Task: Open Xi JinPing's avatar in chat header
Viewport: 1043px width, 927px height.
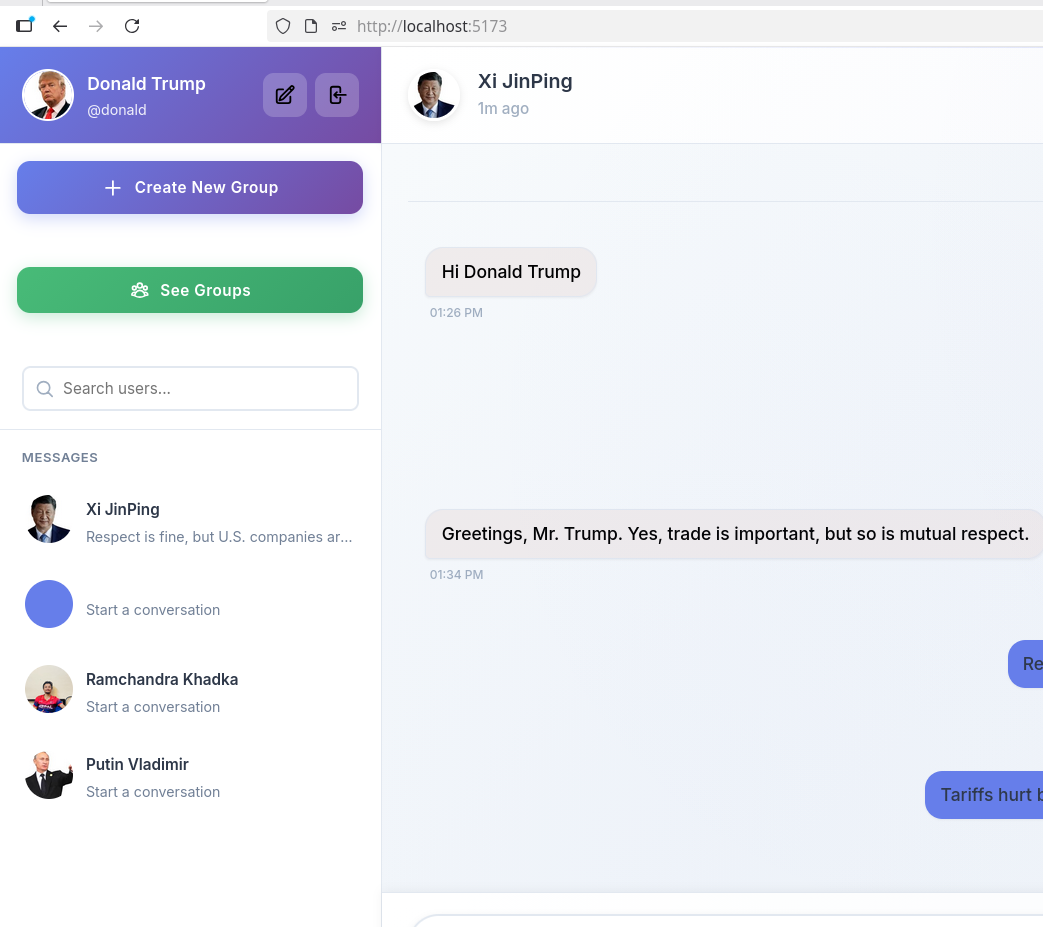Action: (x=434, y=95)
